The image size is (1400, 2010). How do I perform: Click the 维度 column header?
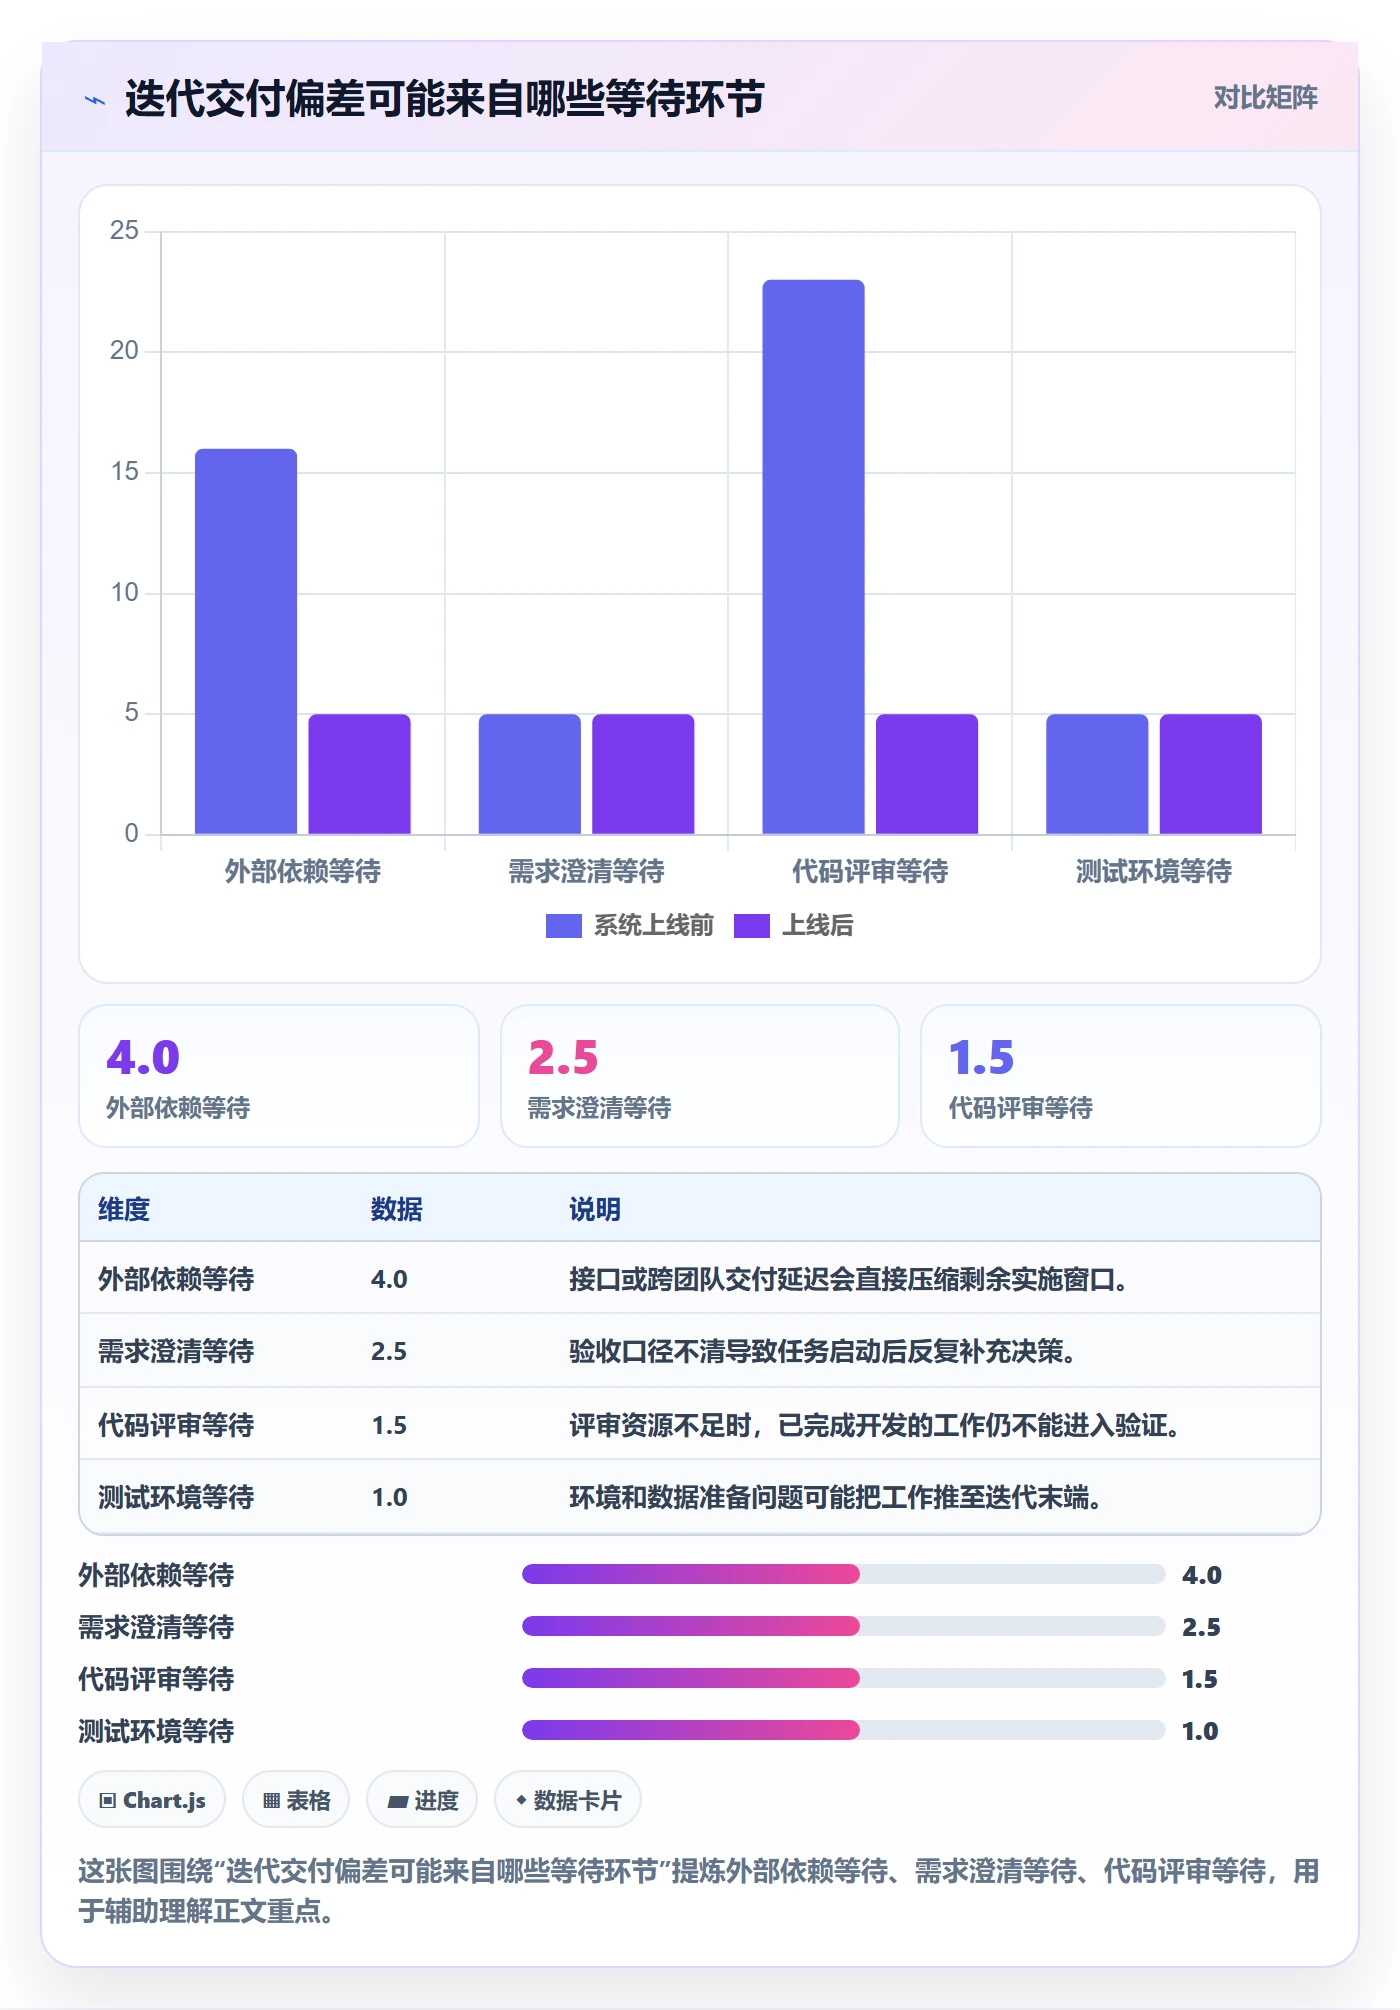(124, 1209)
